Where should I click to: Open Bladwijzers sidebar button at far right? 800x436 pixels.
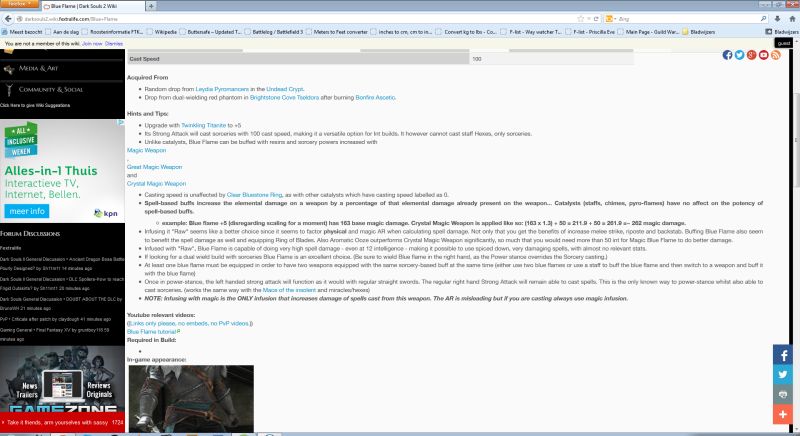pyautogui.click(x=782, y=32)
